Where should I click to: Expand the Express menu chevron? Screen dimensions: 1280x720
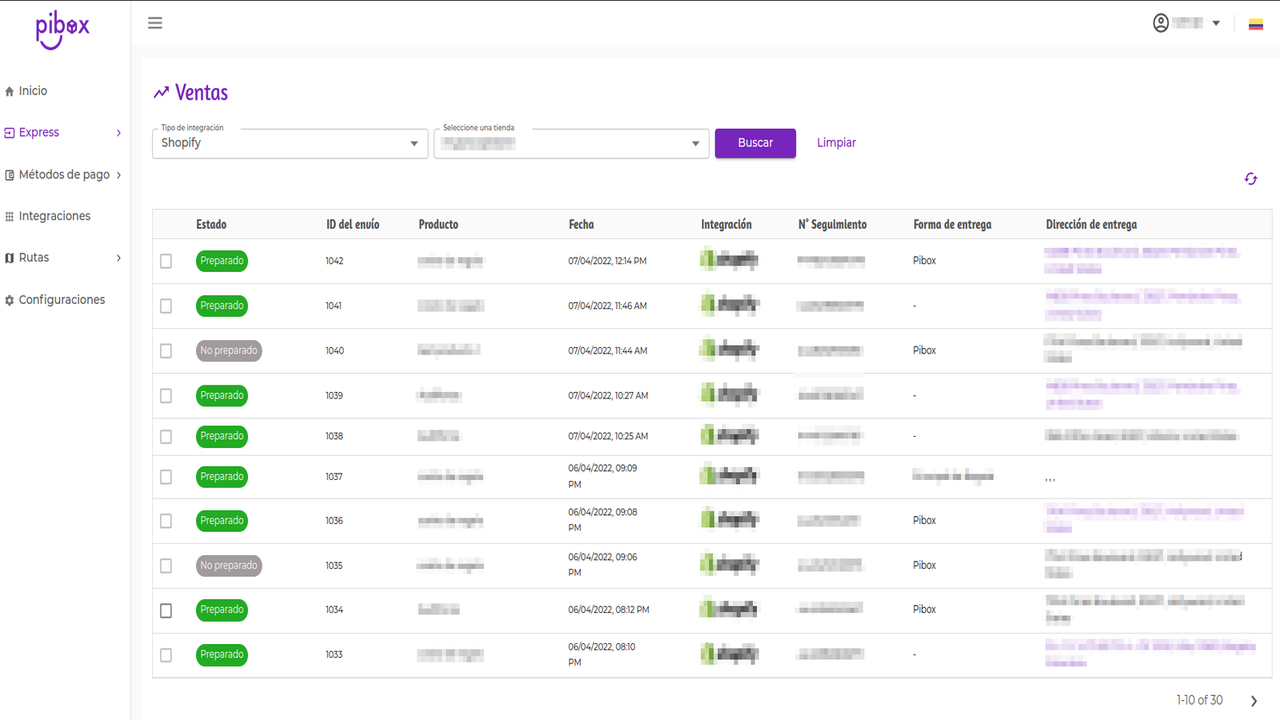pos(118,132)
